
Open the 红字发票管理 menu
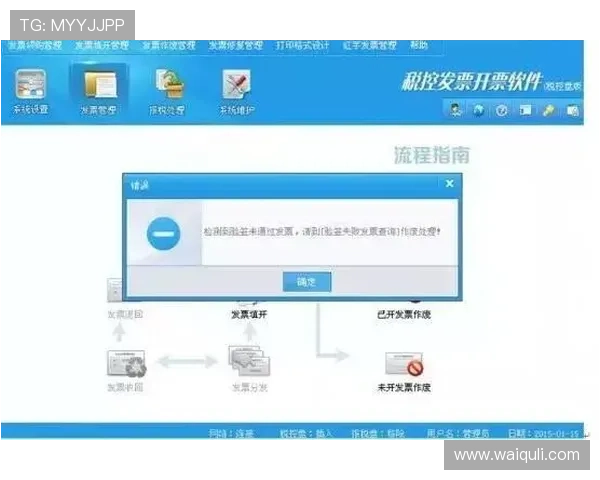[370, 46]
